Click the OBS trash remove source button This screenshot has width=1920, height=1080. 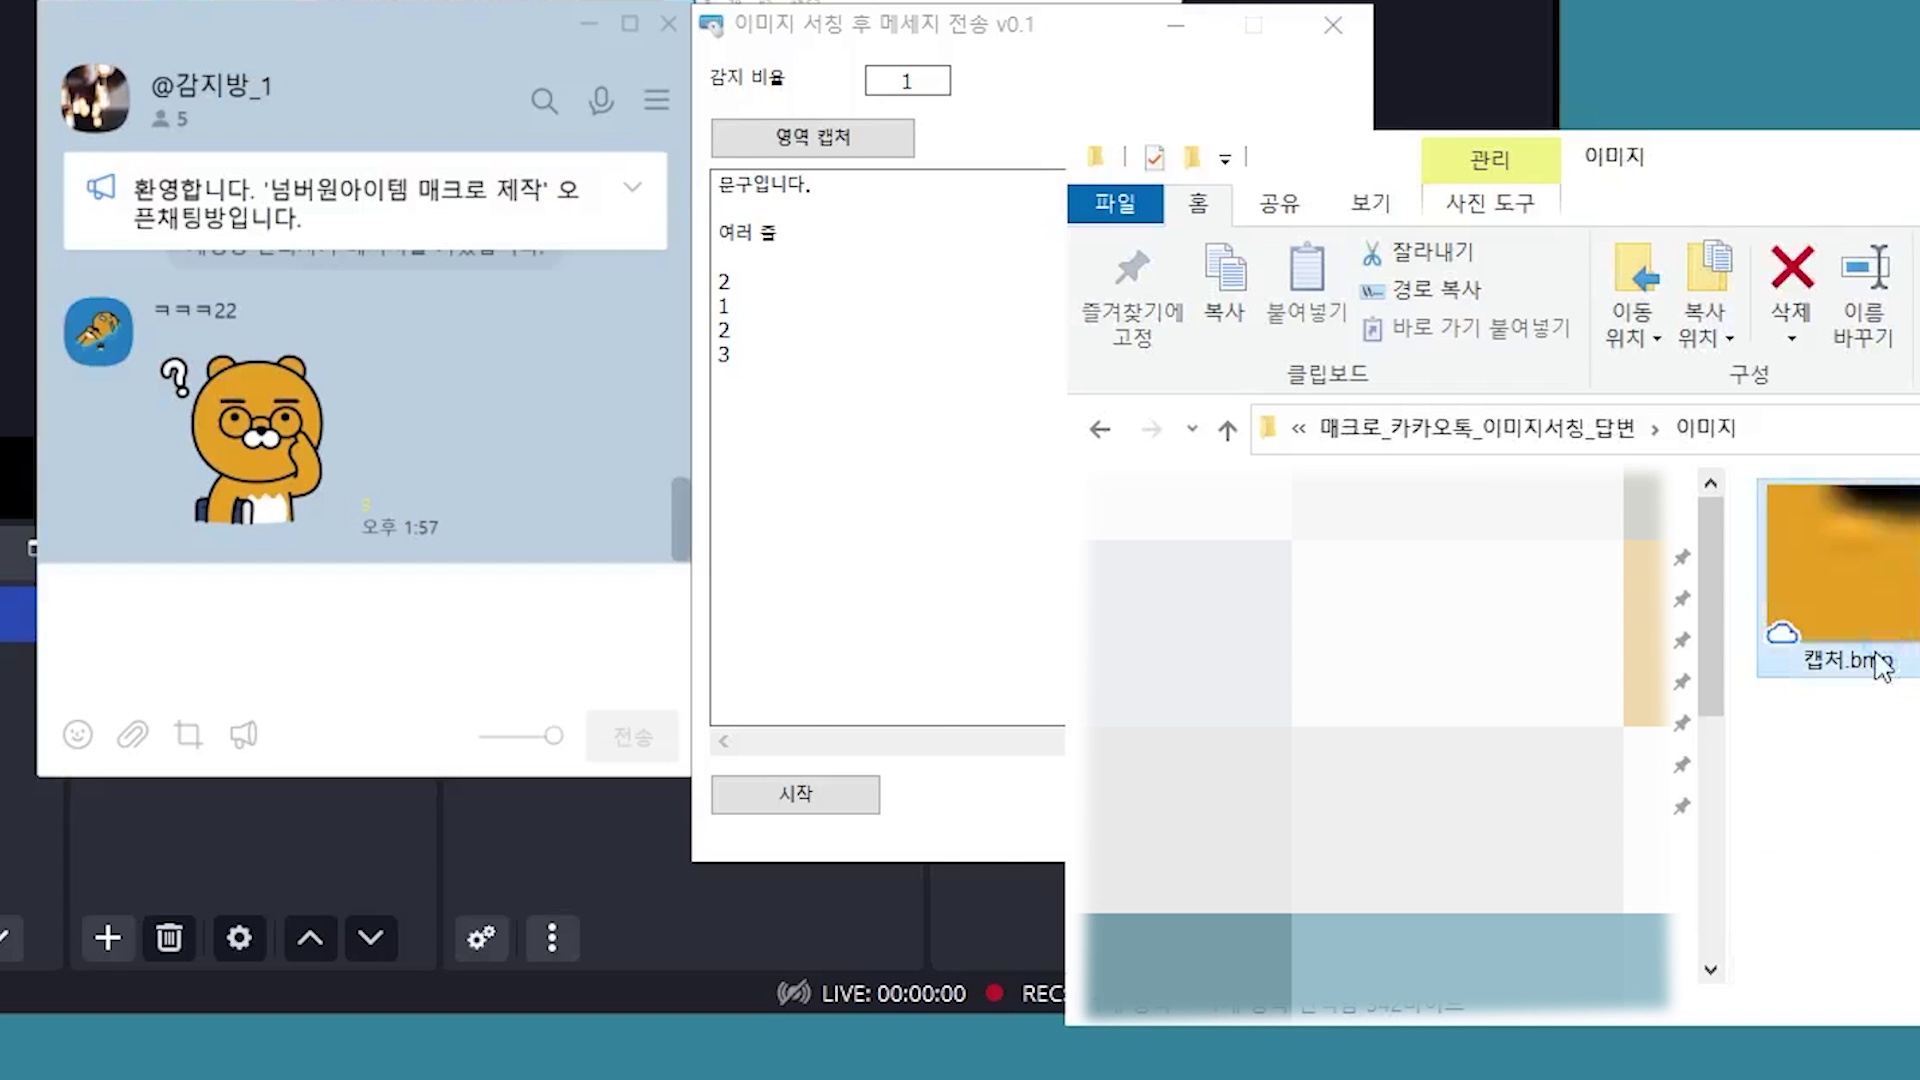(169, 938)
